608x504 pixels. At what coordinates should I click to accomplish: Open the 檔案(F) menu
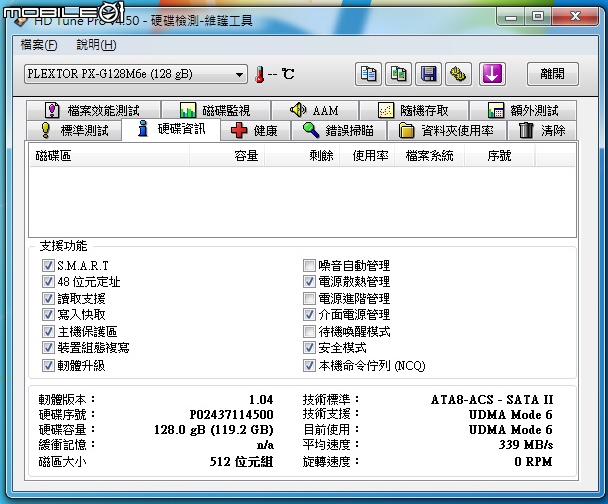(x=39, y=45)
